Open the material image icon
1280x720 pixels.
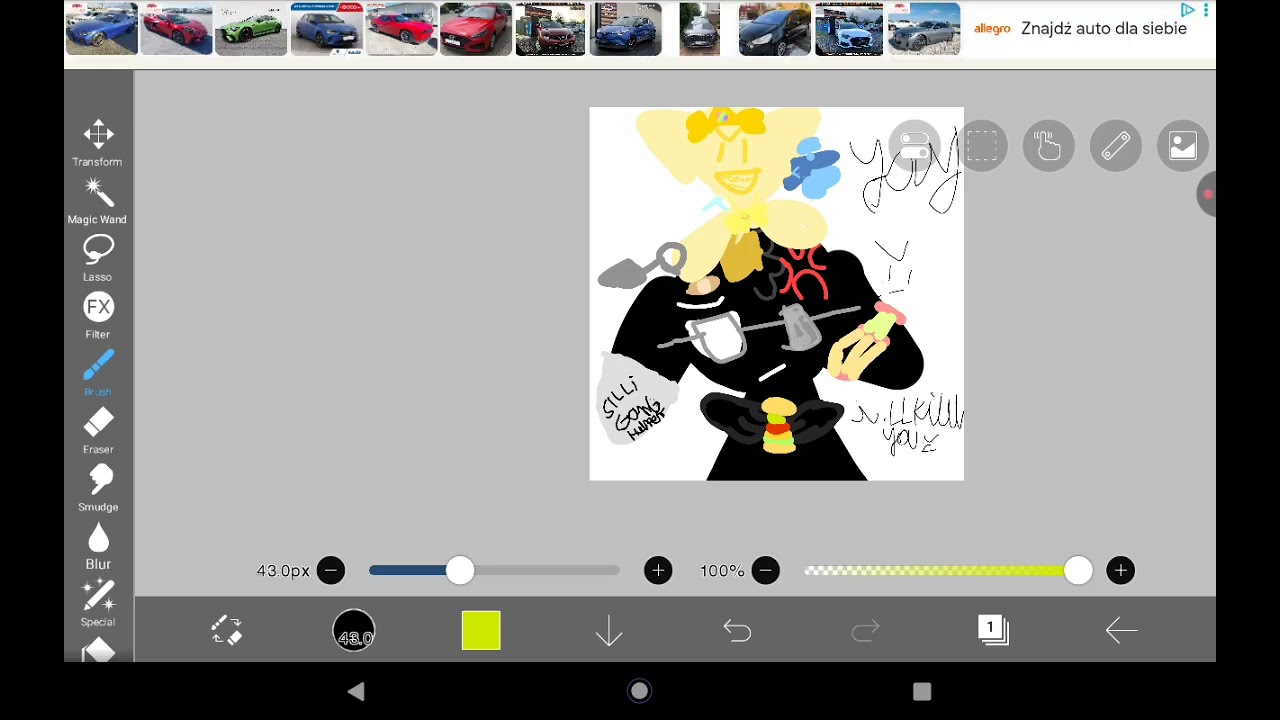(x=1182, y=146)
